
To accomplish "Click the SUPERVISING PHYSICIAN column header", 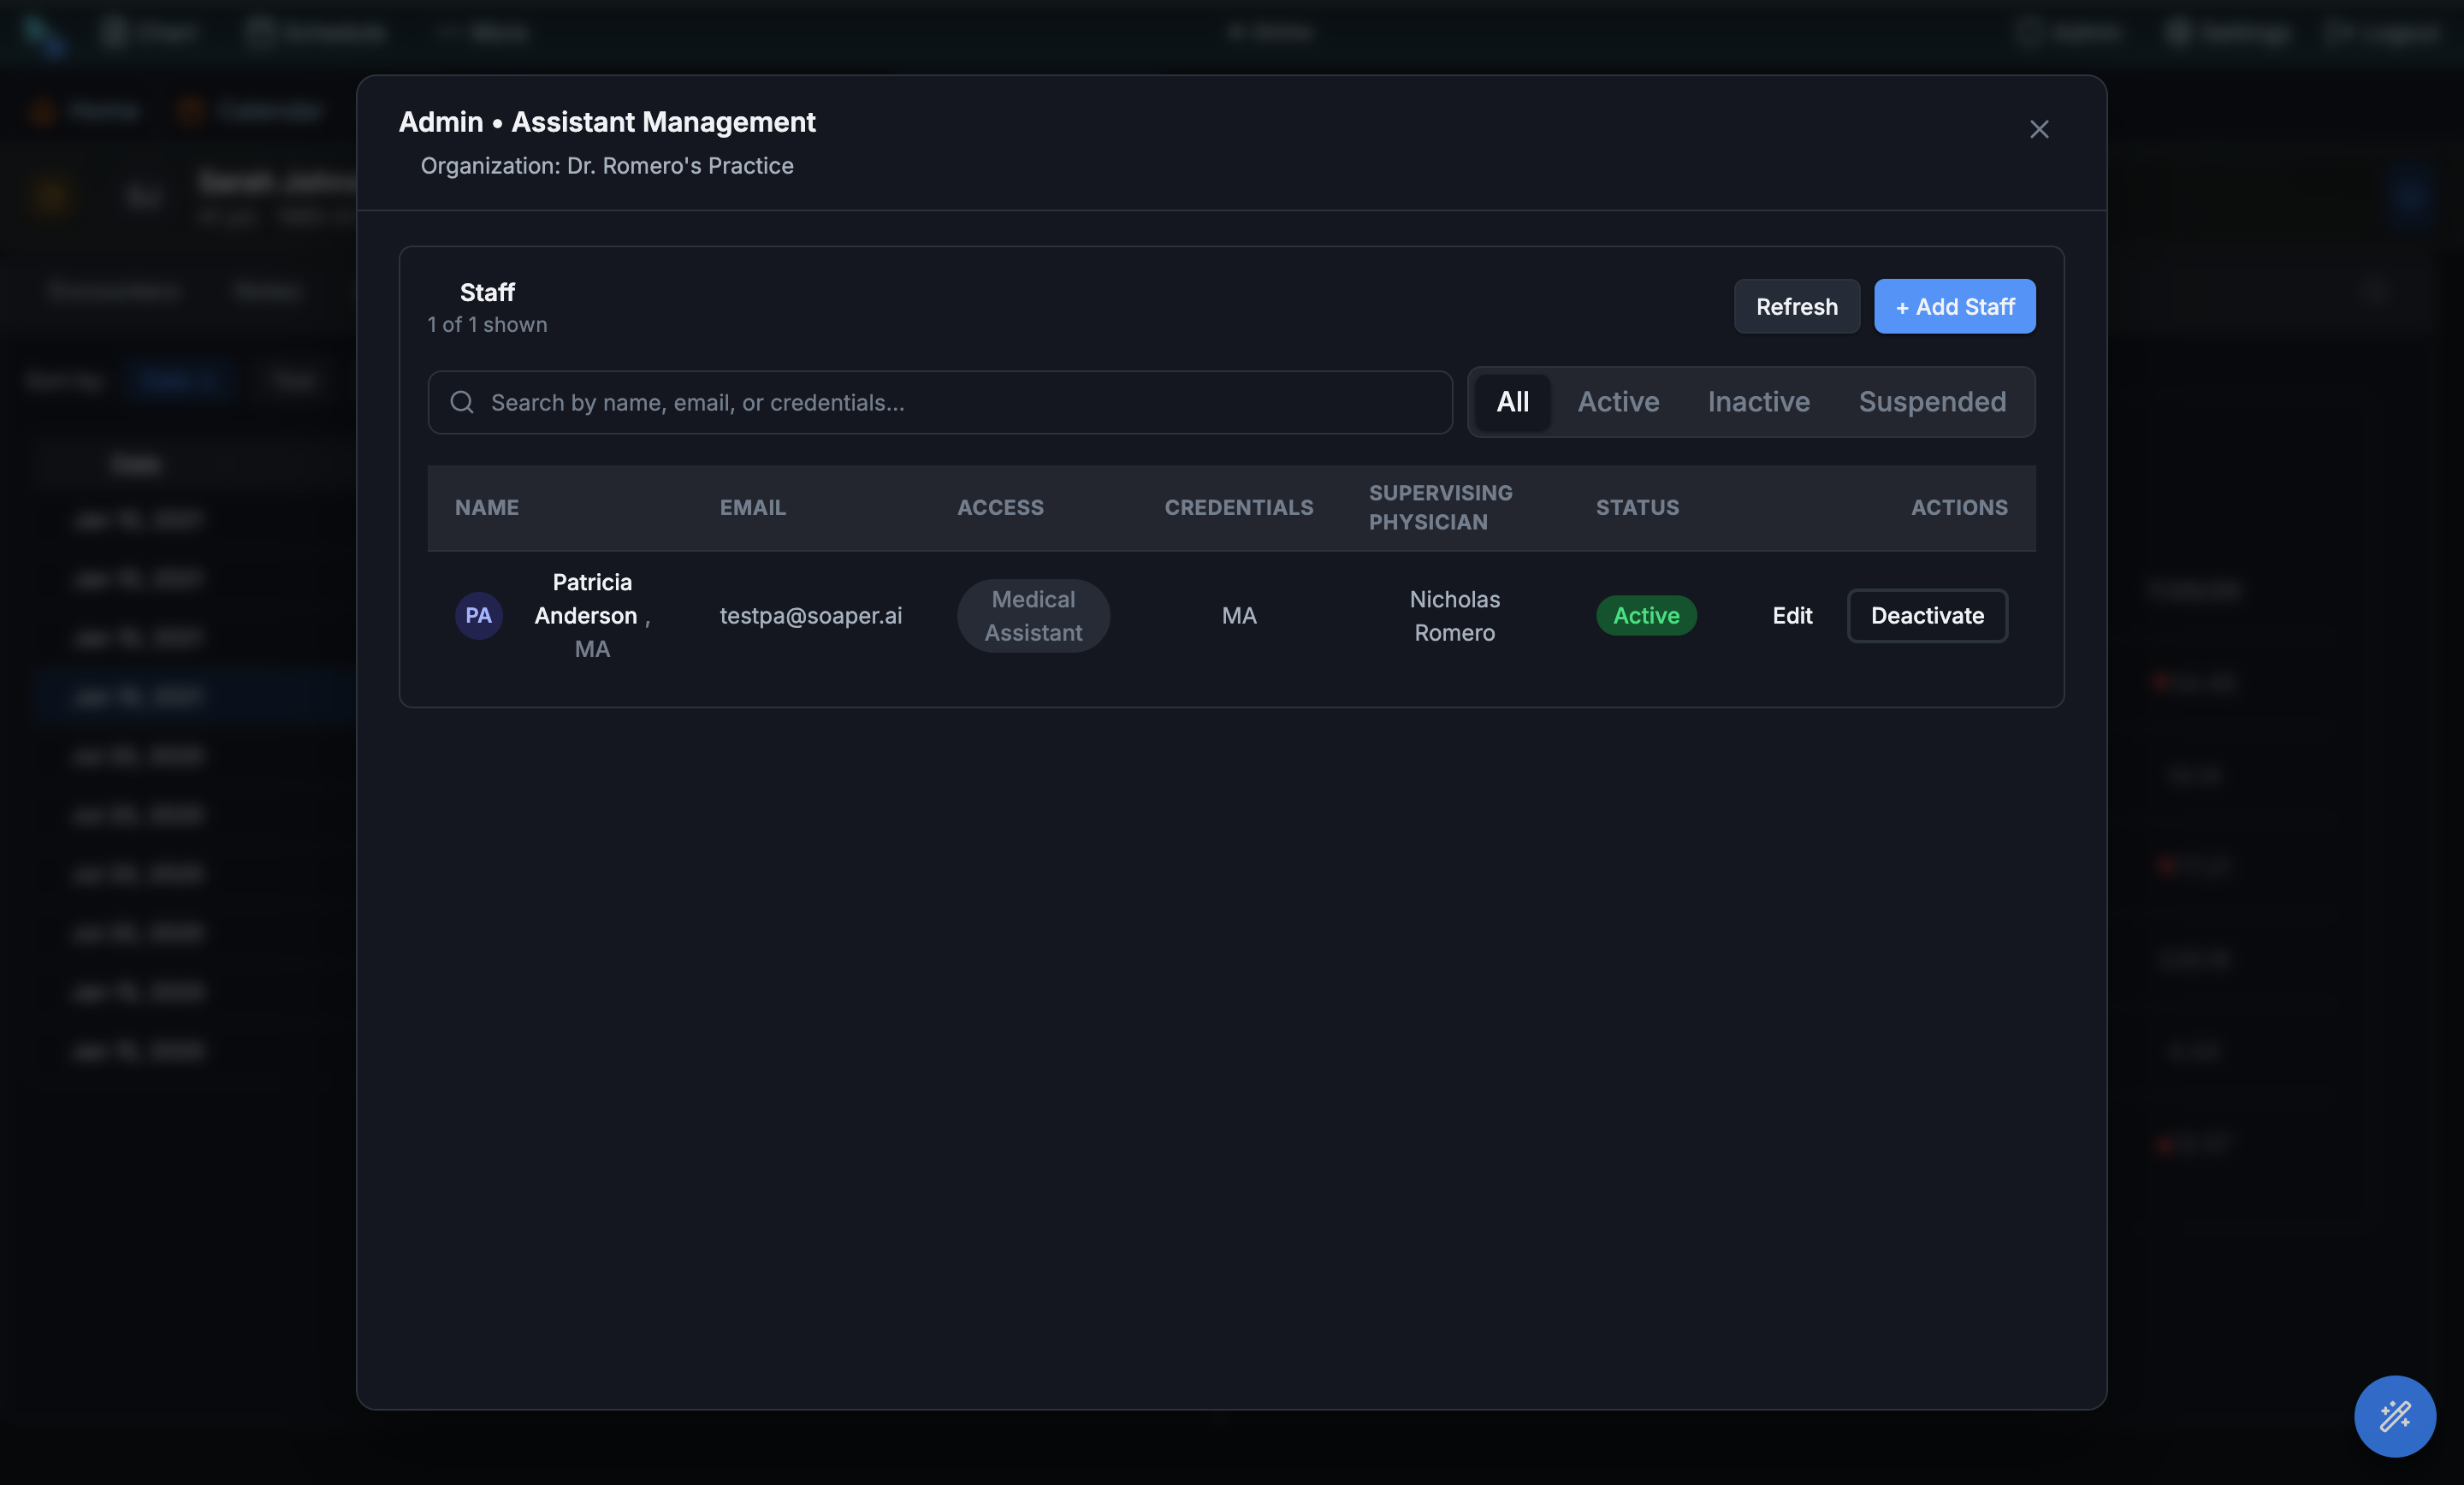I will pyautogui.click(x=1439, y=507).
